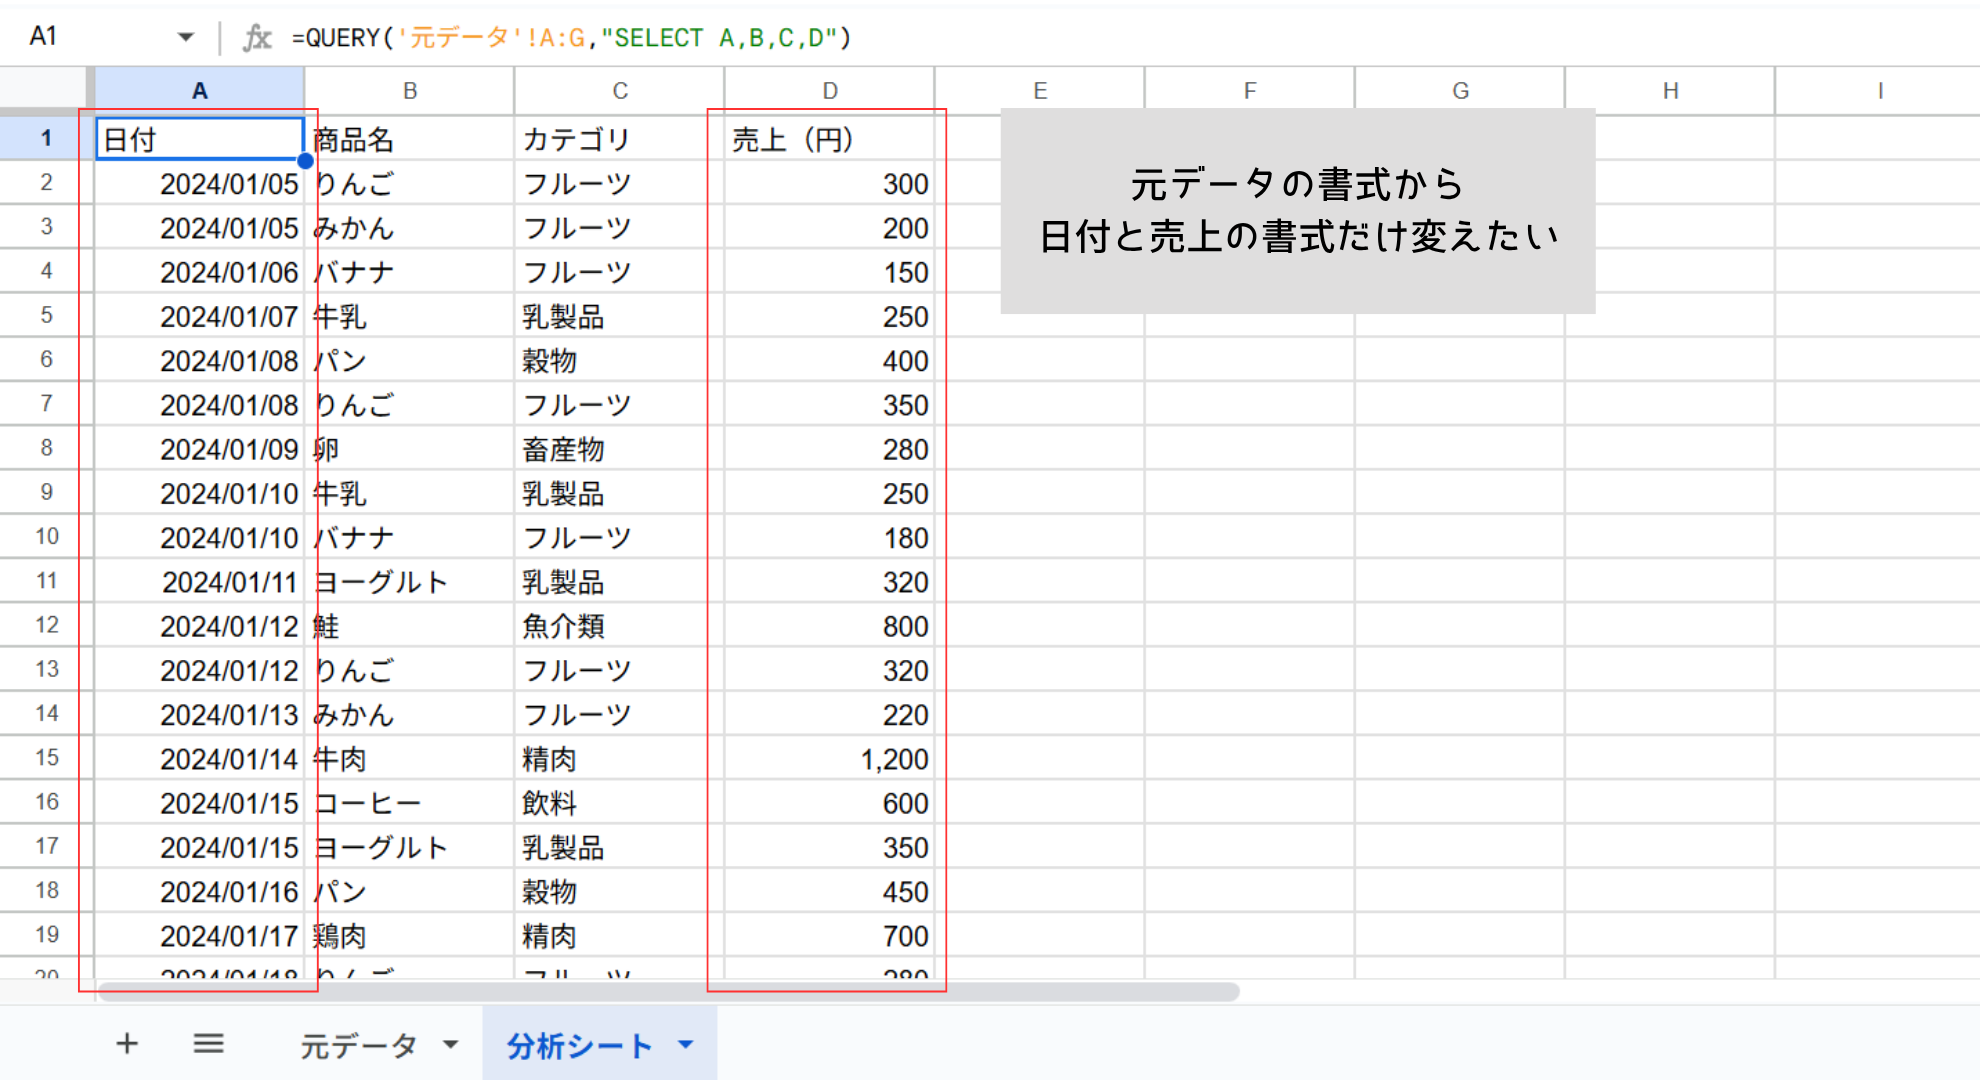Viewport: 1980px width, 1080px height.
Task: Click the 畜産物 category cell
Action: [620, 448]
